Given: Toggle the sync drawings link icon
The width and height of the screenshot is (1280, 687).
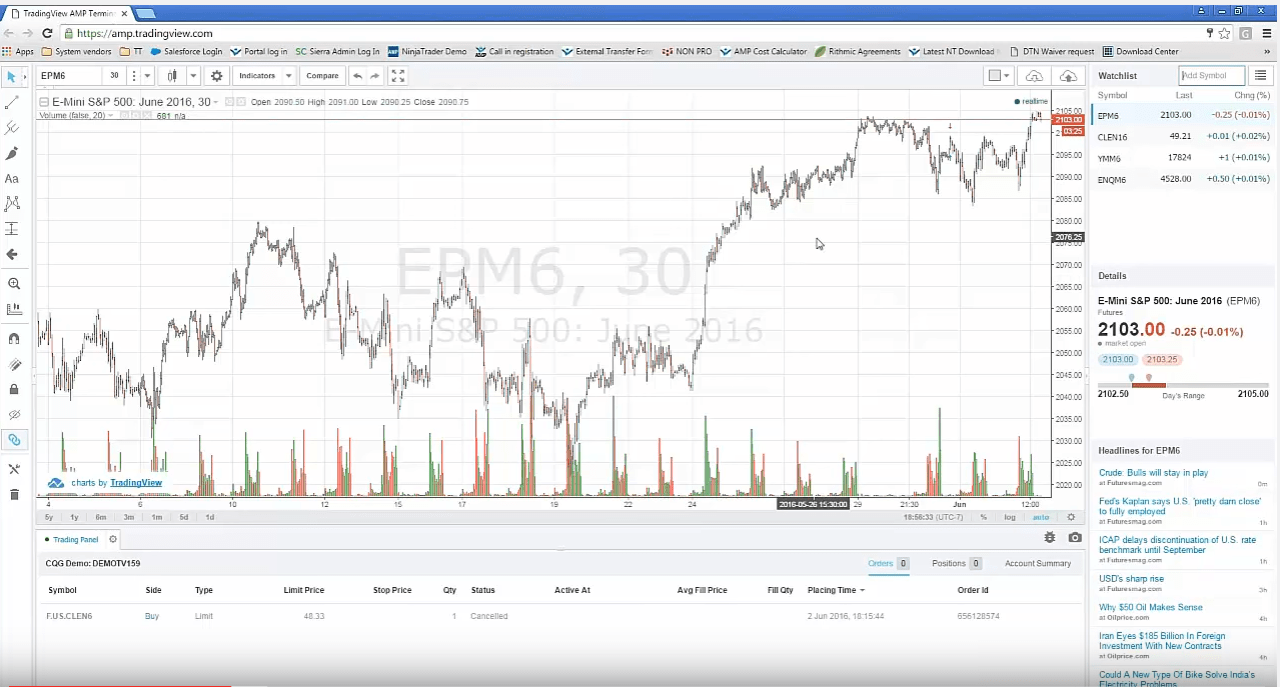Looking at the screenshot, I should point(14,440).
